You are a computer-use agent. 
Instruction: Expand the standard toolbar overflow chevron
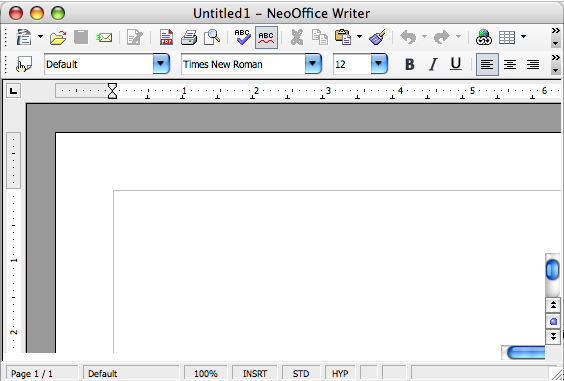pyautogui.click(x=555, y=31)
